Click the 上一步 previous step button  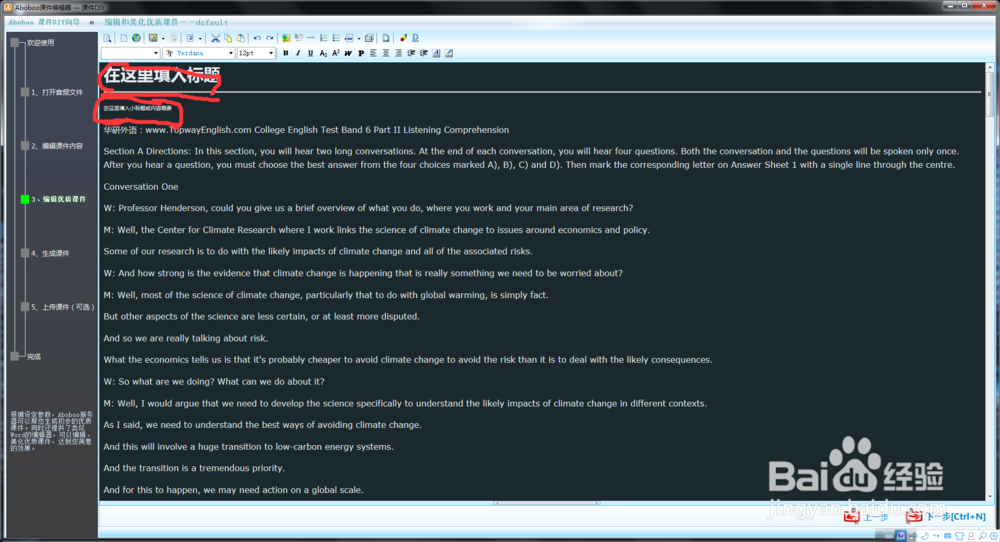pos(866,516)
